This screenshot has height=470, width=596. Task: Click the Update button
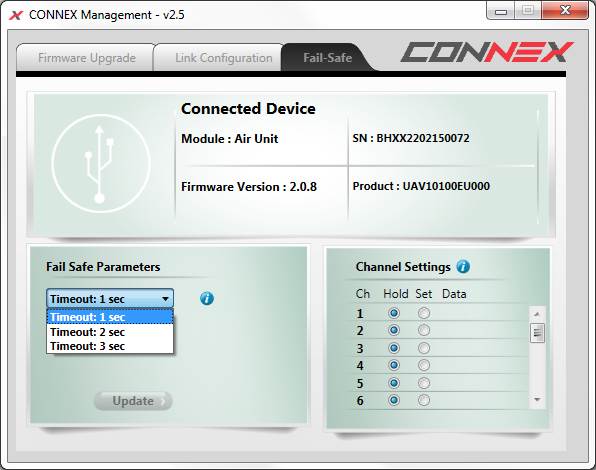point(133,401)
